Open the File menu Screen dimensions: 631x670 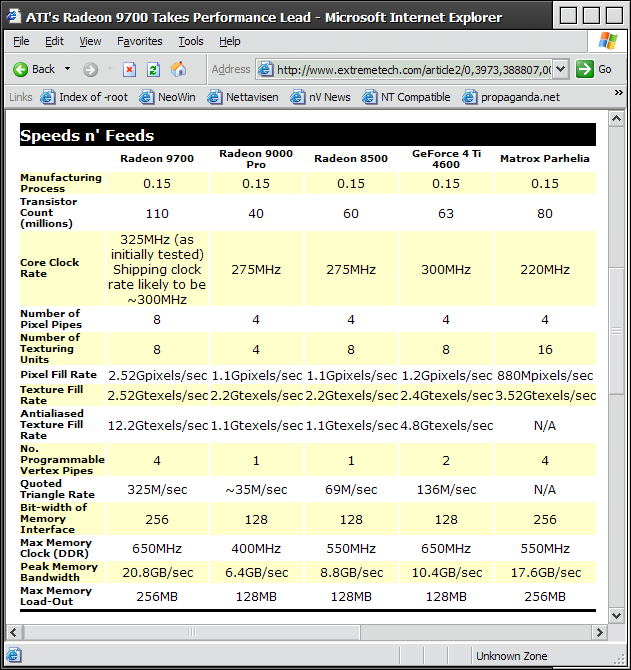click(21, 41)
